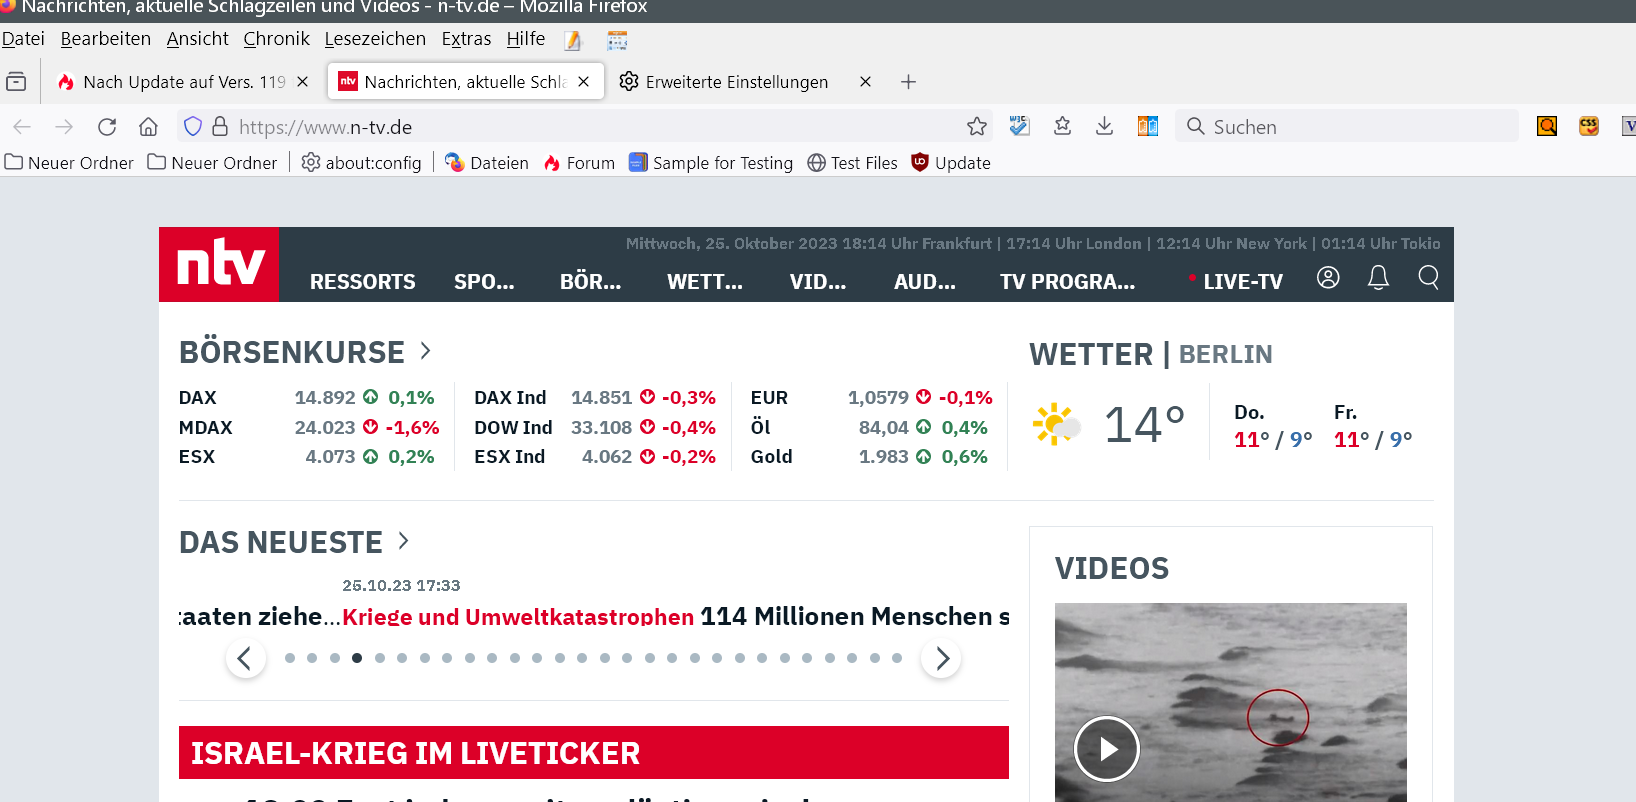Bookmark this page with the star icon
Screen dimensions: 1636x802
[977, 126]
